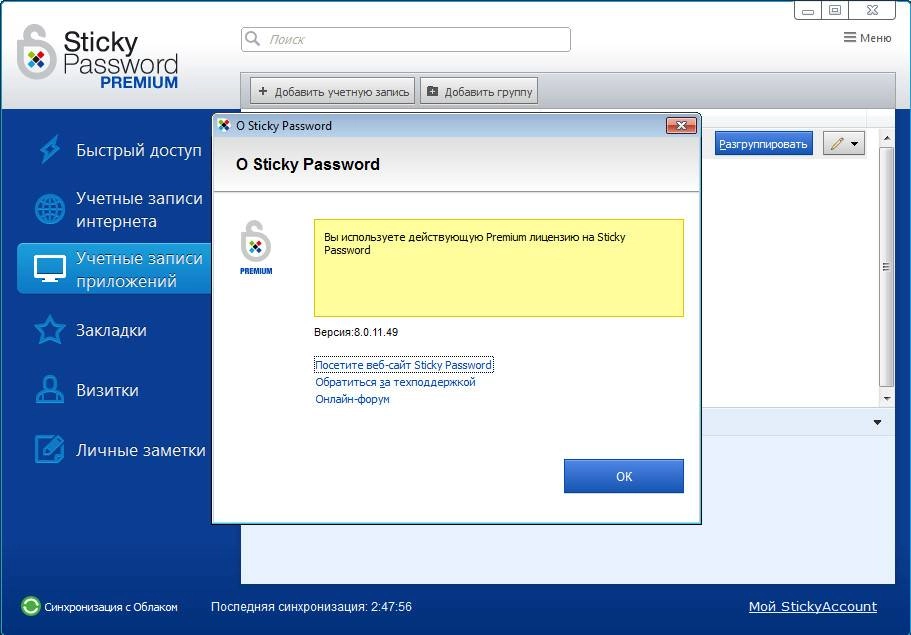This screenshot has height=635, width=911.
Task: Maximize the main Sticky Password window
Action: click(x=835, y=10)
